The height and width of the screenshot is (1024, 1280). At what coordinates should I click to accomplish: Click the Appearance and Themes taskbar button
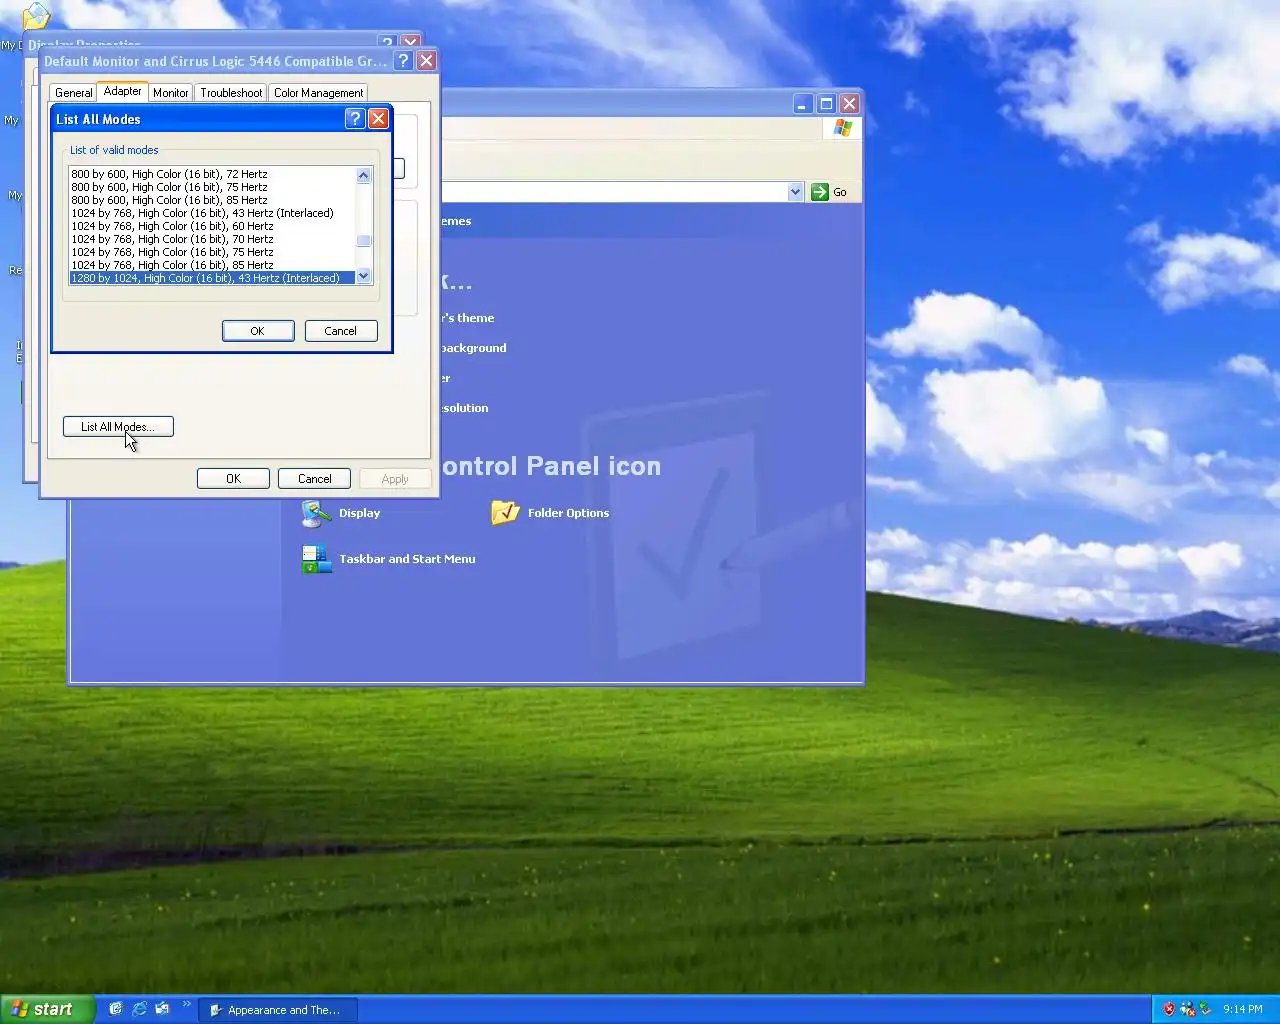click(x=280, y=1010)
